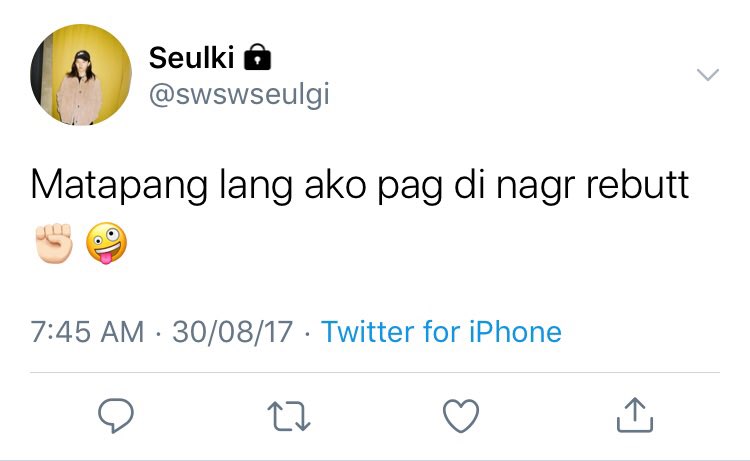Click the word Matapang in the tweet
Screen dimensions: 750x461
pyautogui.click(x=119, y=186)
